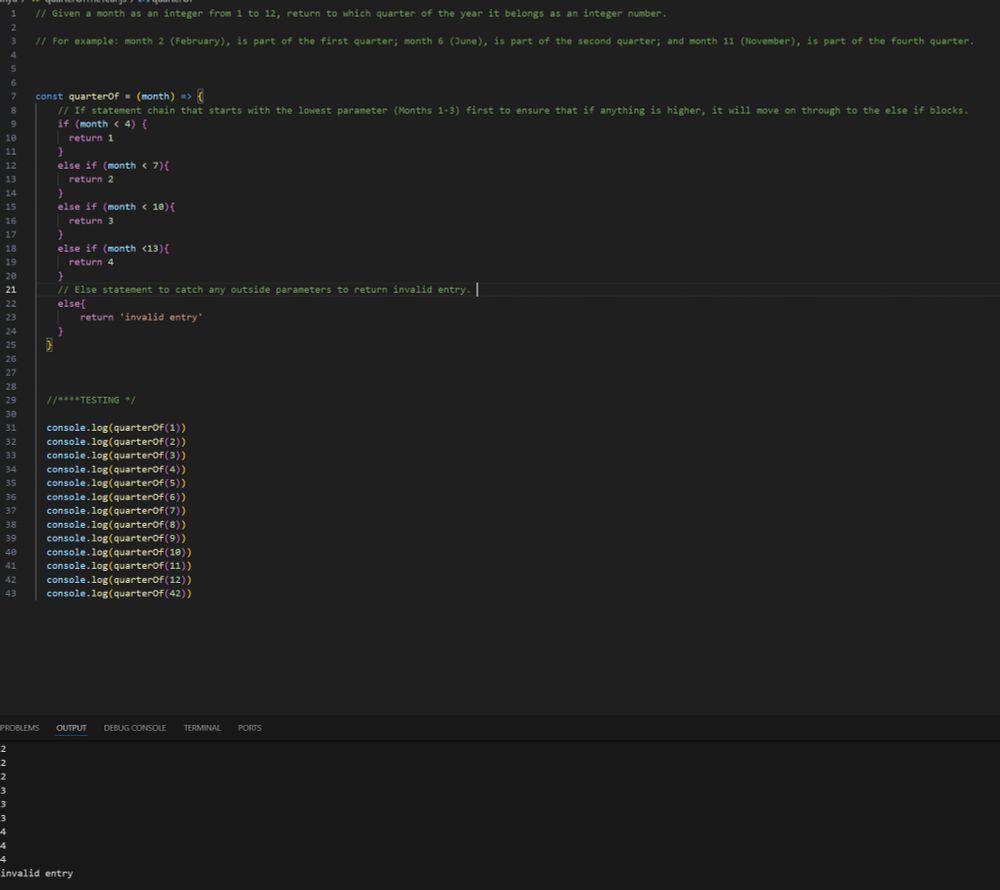Click the console.log(quarterOf(5)) line
1000x890 pixels.
[x=116, y=483]
